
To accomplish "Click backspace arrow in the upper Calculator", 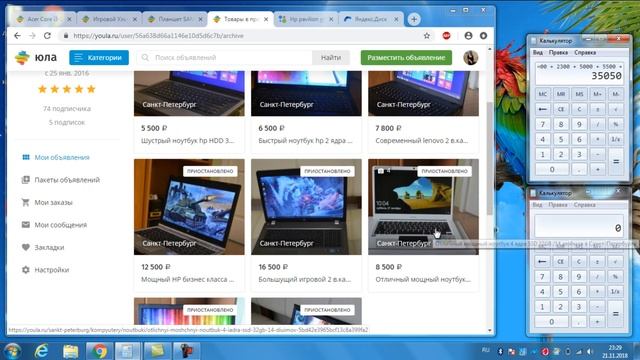I will (x=542, y=109).
